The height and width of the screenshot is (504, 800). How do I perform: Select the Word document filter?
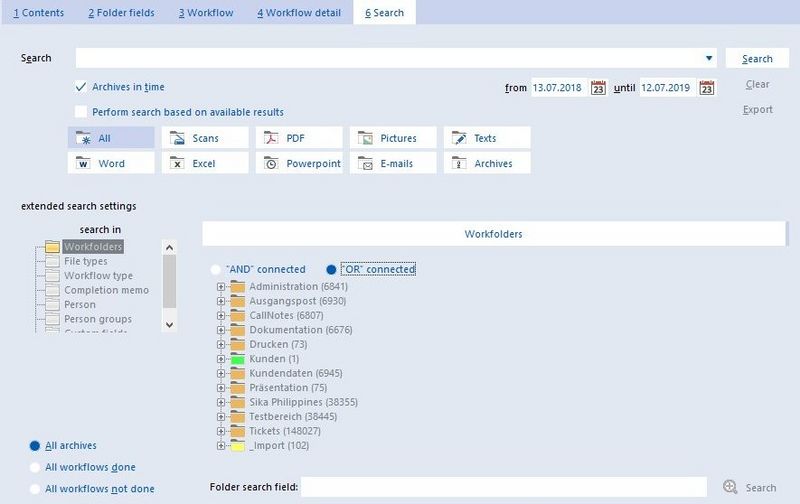82,163
